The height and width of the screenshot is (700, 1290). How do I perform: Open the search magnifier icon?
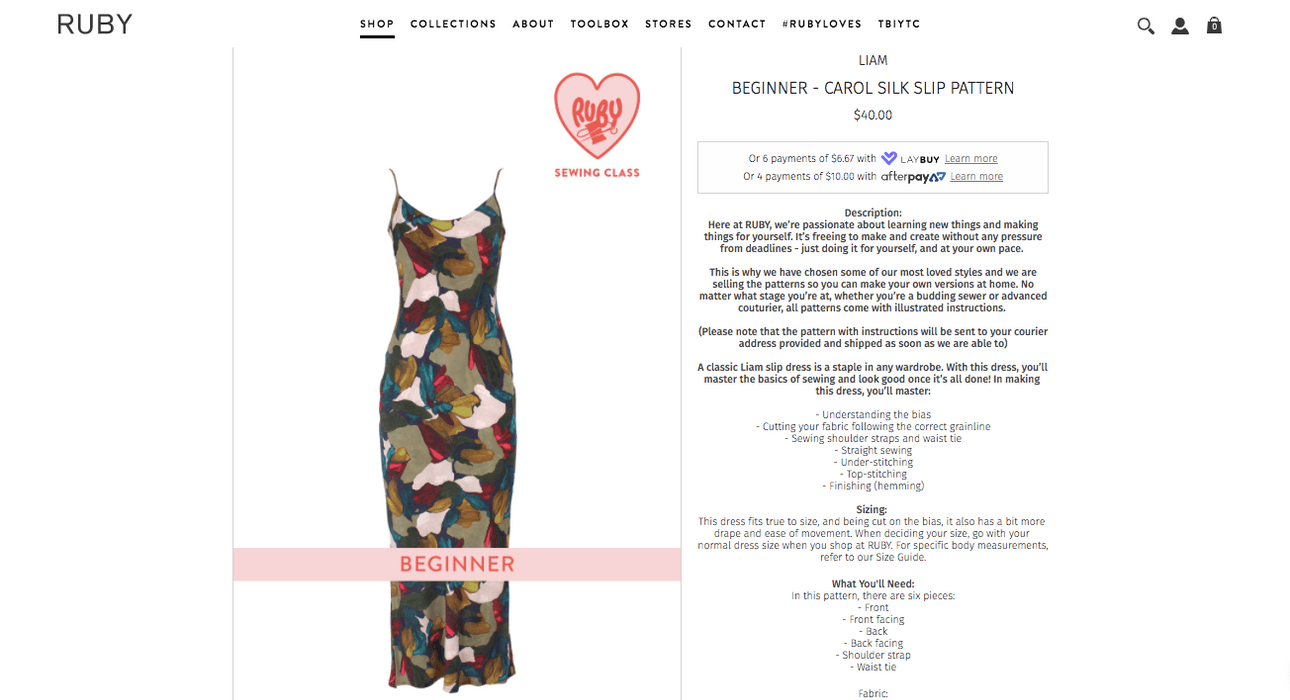point(1146,26)
